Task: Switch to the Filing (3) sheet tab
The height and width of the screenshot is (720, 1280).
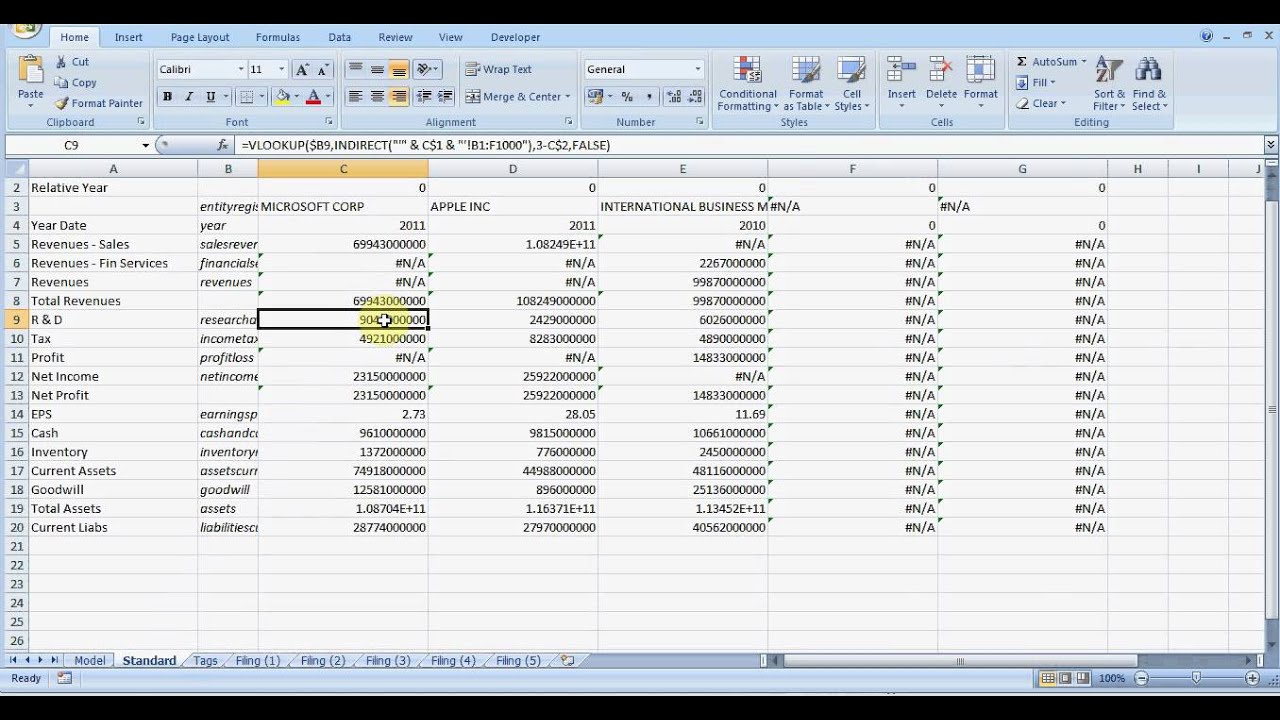Action: pos(388,661)
